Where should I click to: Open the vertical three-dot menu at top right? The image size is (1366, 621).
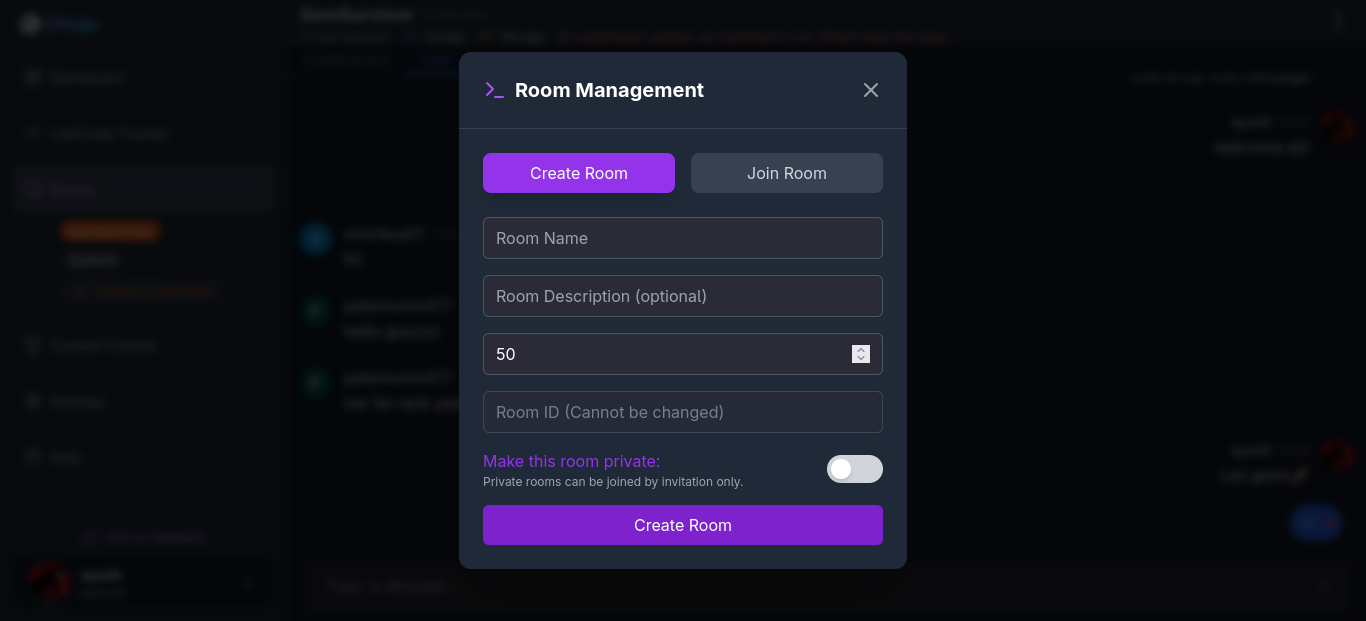1337,21
